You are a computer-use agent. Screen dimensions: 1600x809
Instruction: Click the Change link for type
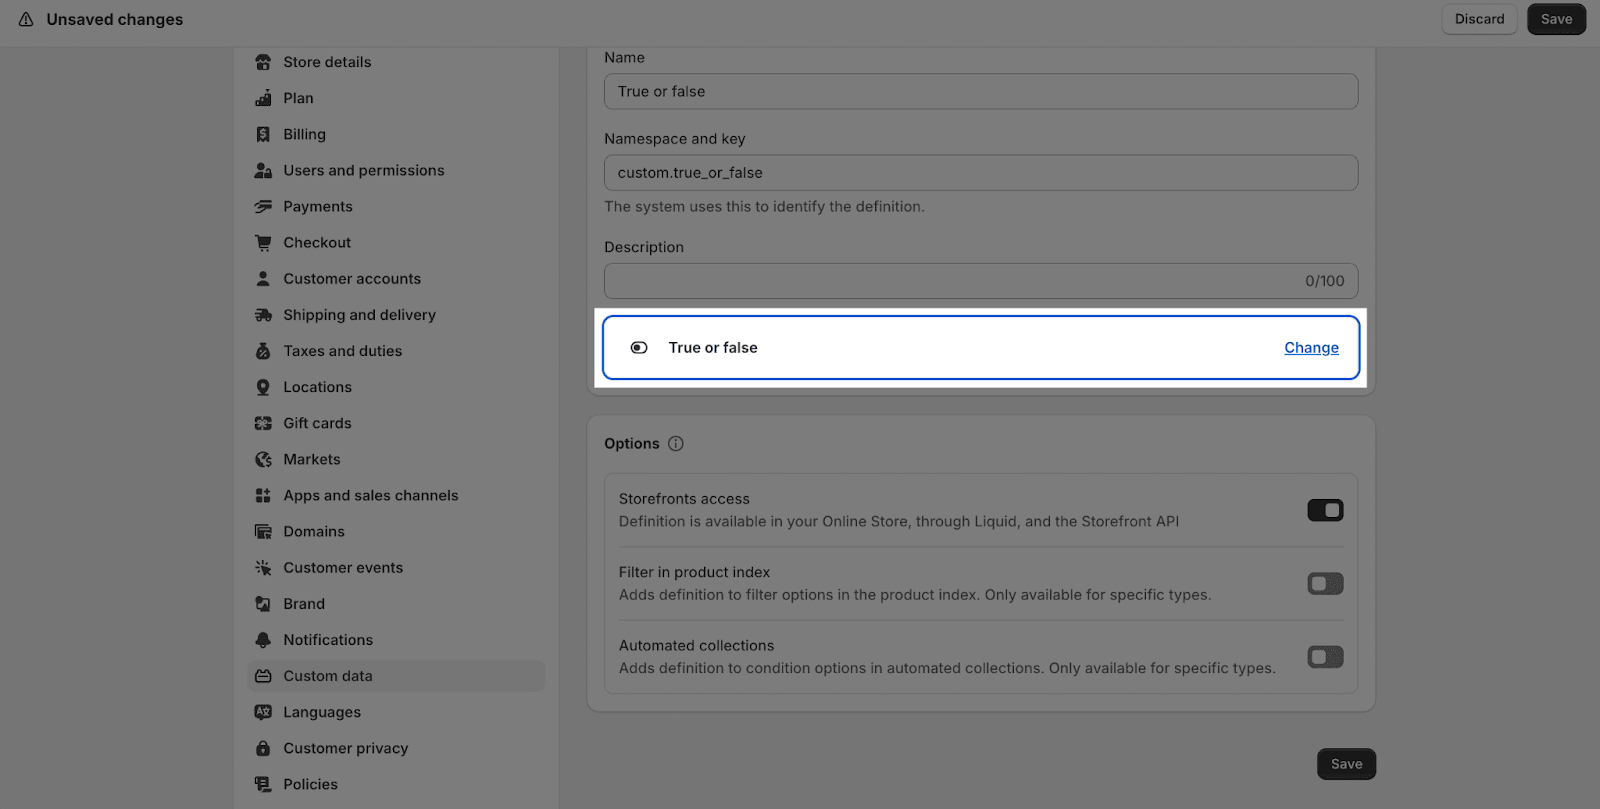coord(1311,348)
